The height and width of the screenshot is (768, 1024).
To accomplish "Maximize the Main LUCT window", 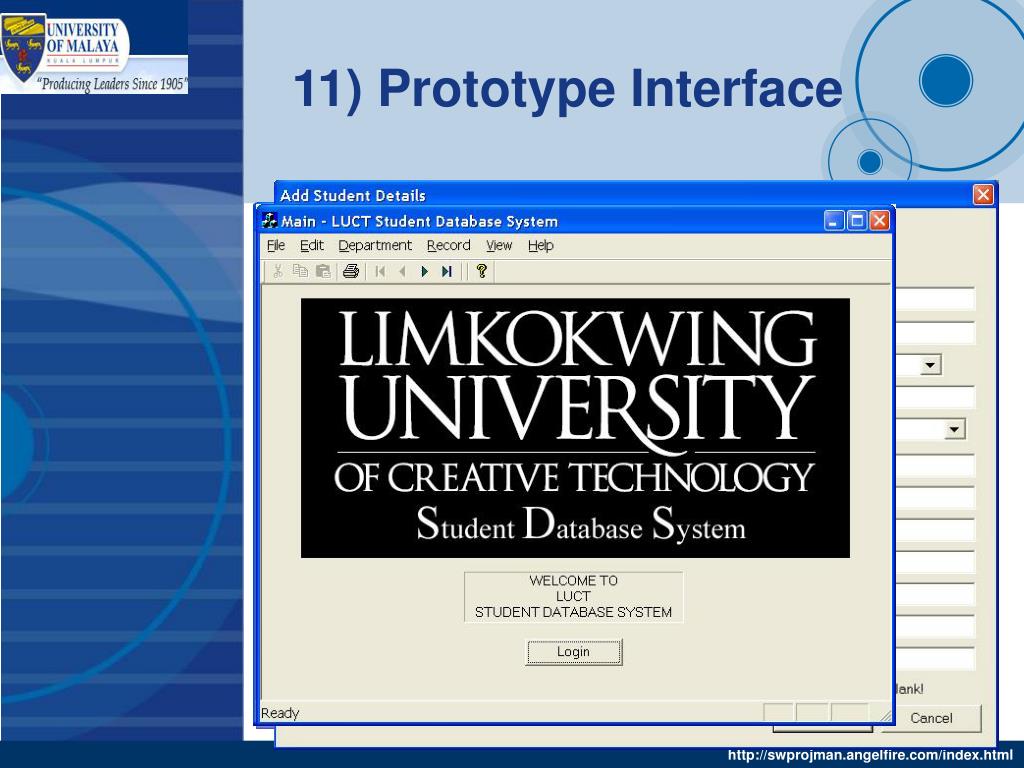I will click(857, 221).
